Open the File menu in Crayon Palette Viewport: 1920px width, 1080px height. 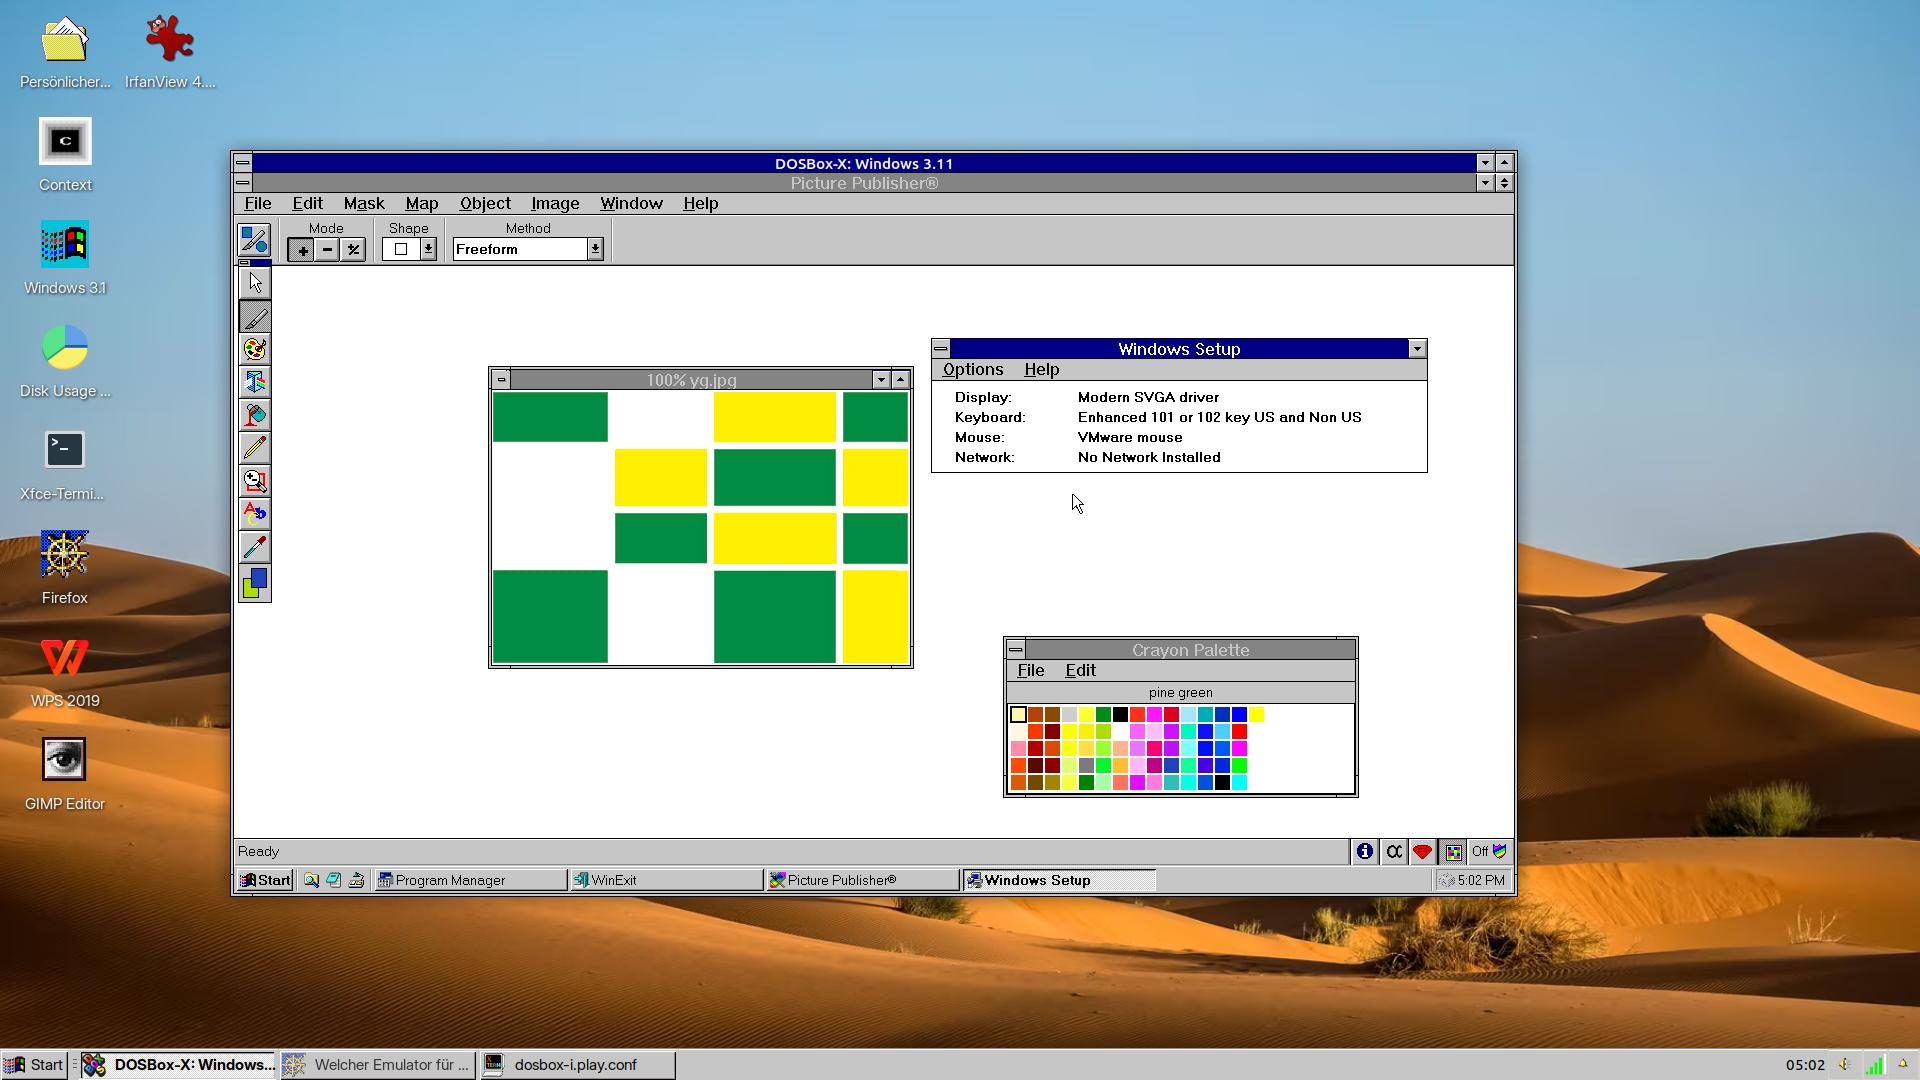(1031, 671)
